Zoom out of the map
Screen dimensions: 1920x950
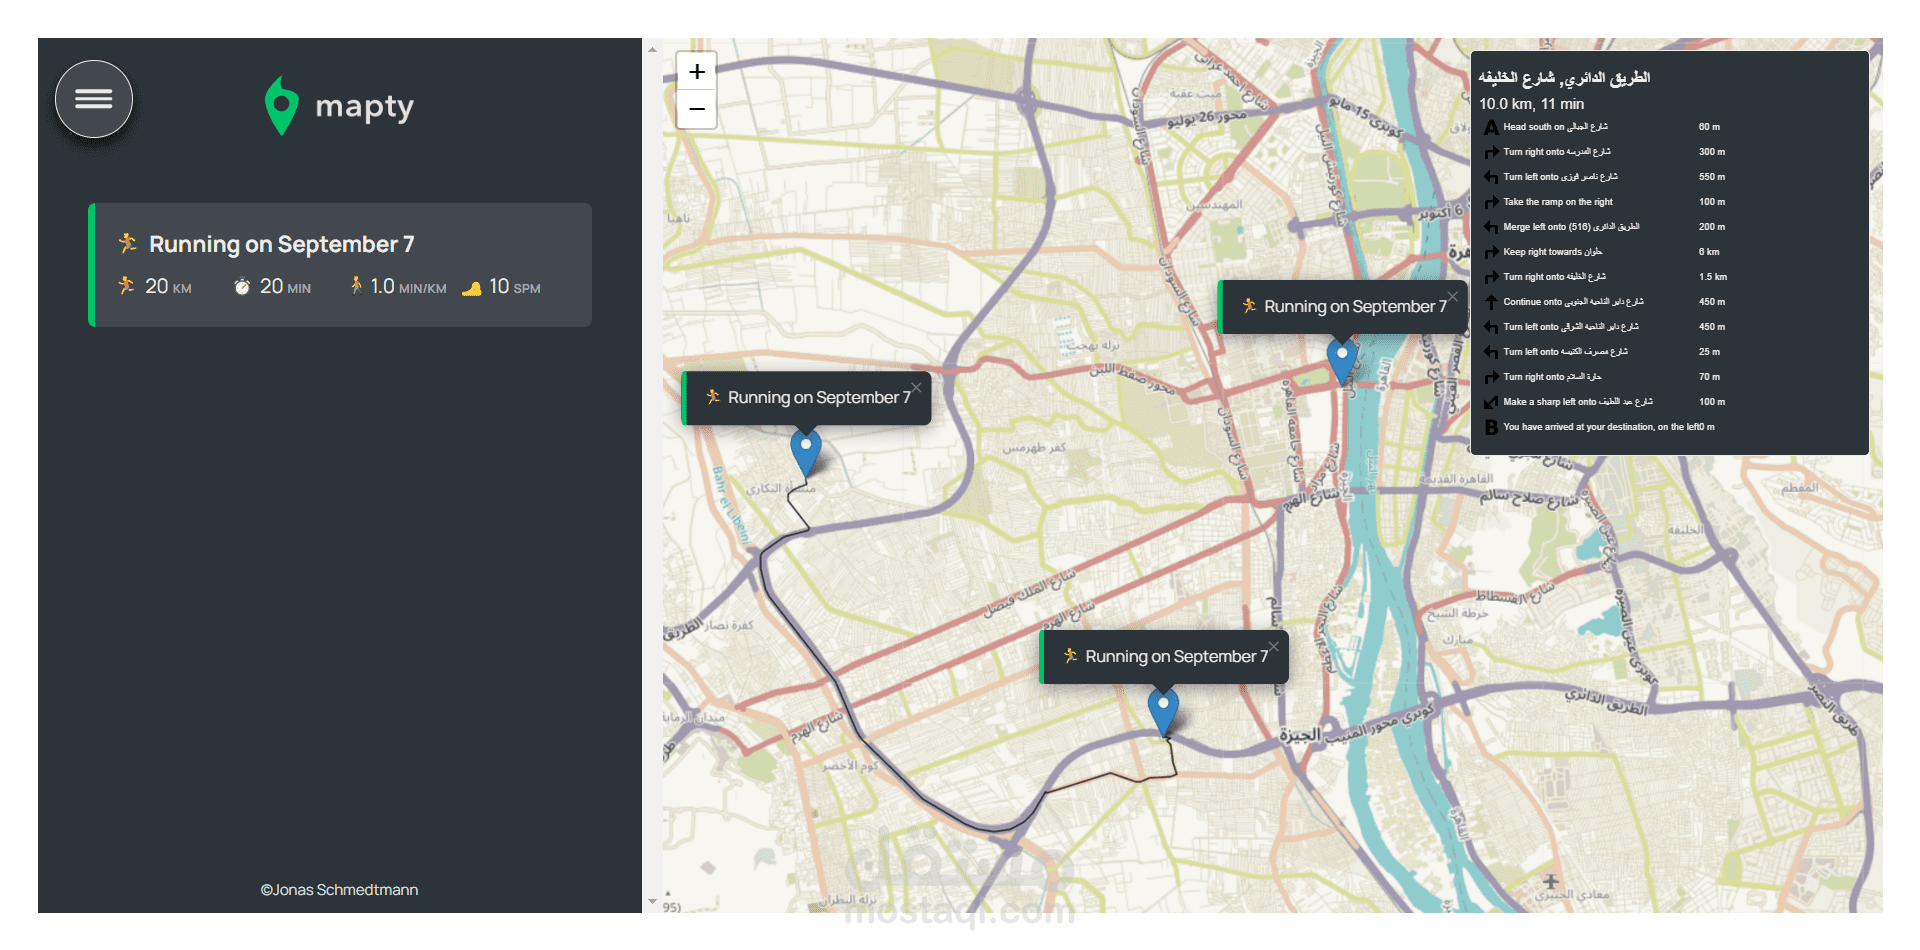point(697,109)
